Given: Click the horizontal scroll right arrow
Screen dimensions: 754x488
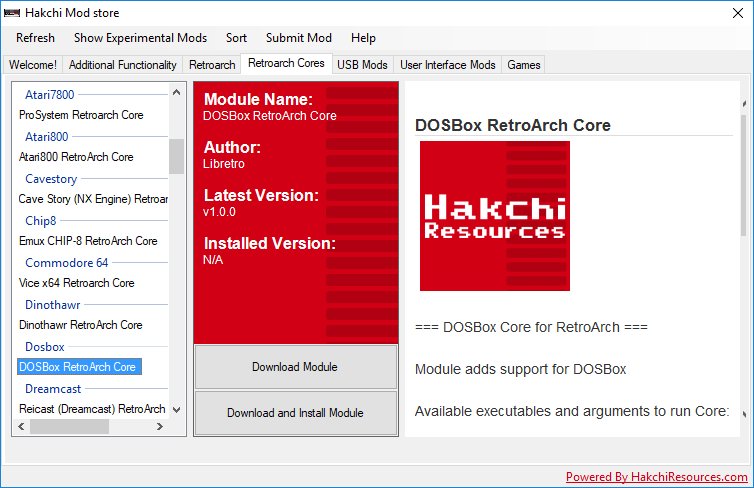Looking at the screenshot, I should coord(160,426).
